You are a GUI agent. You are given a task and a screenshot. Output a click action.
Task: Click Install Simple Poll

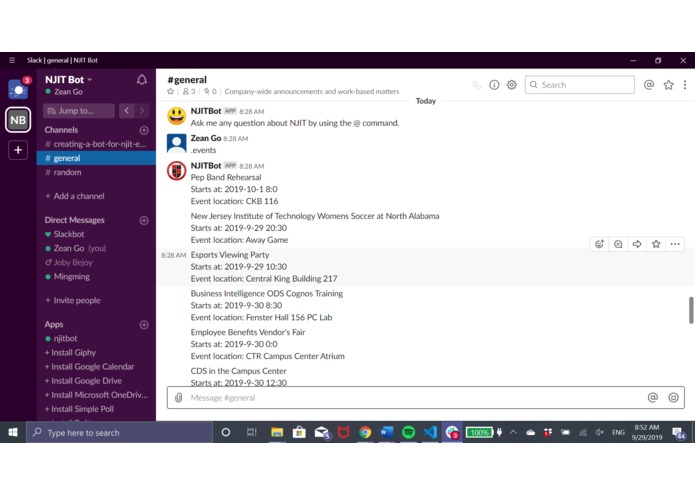pyautogui.click(x=79, y=409)
